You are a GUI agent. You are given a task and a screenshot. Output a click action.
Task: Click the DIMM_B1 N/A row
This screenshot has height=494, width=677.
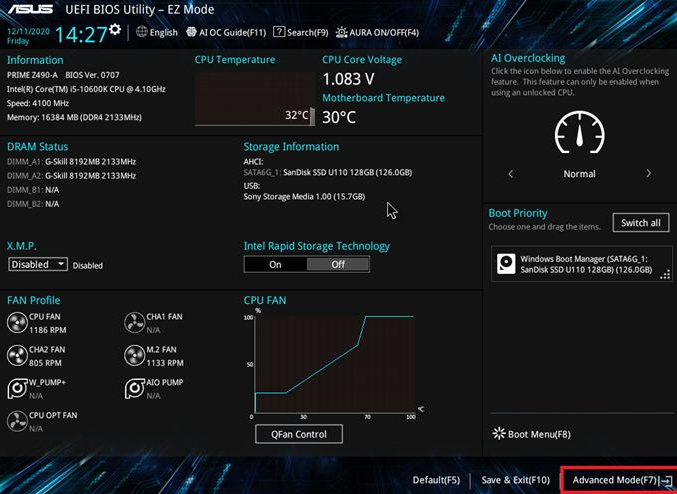pos(33,190)
